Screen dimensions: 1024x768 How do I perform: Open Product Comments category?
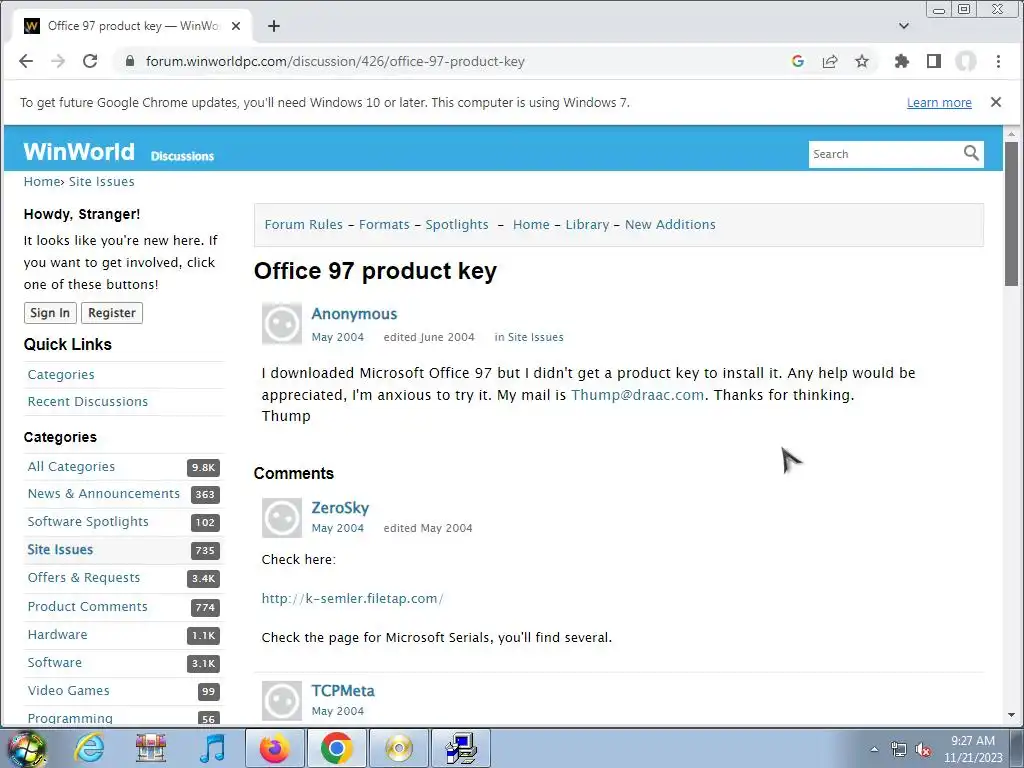[88, 607]
